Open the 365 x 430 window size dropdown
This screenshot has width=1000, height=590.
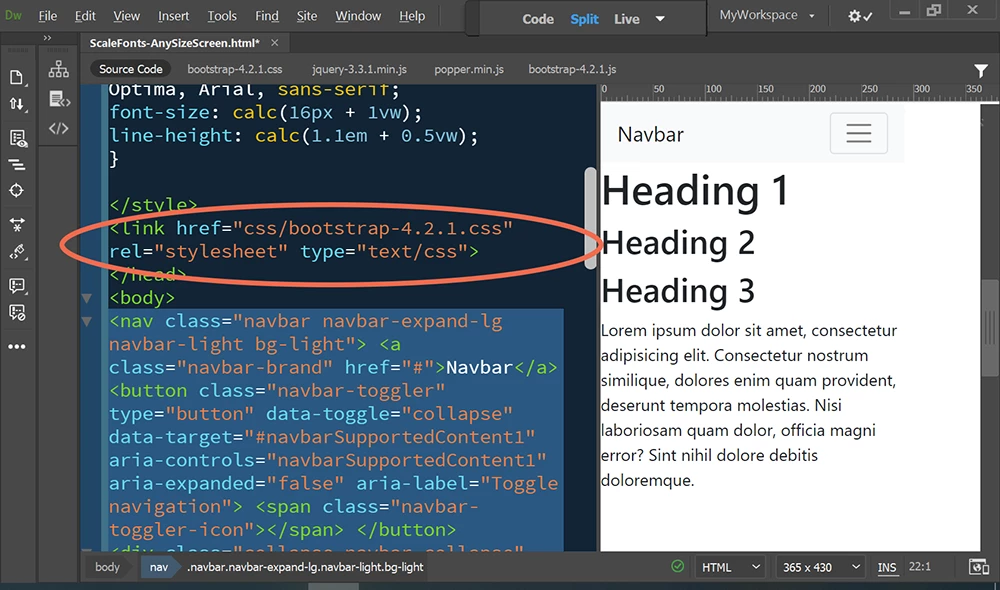pyautogui.click(x=821, y=566)
